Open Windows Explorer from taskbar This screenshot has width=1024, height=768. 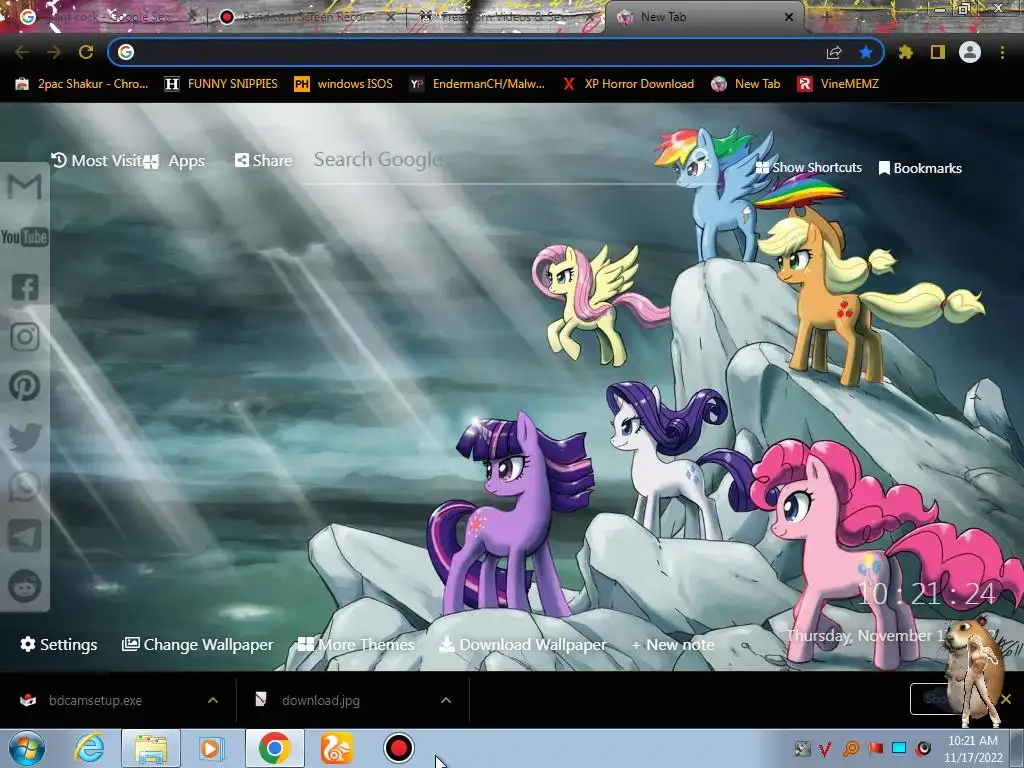pos(150,748)
